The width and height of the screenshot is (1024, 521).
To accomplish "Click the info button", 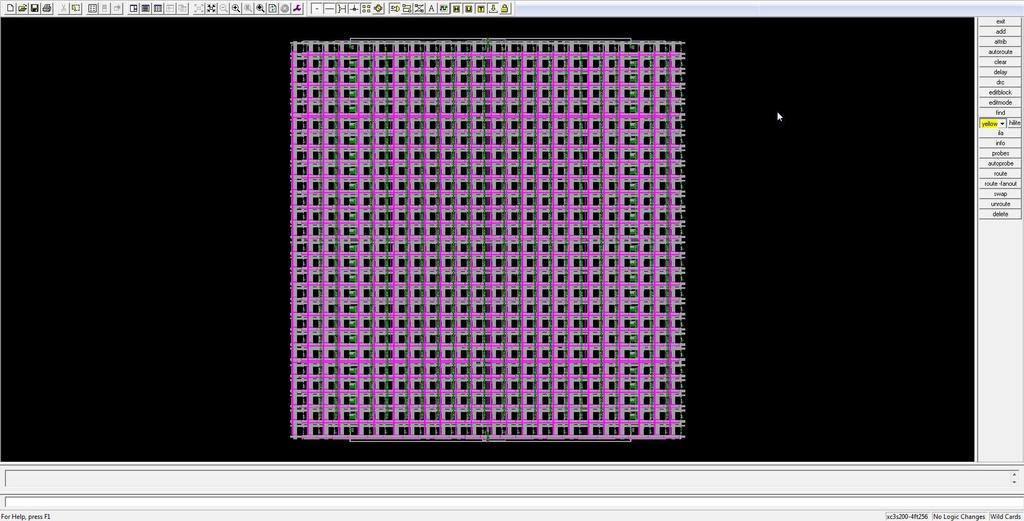I will [1000, 143].
